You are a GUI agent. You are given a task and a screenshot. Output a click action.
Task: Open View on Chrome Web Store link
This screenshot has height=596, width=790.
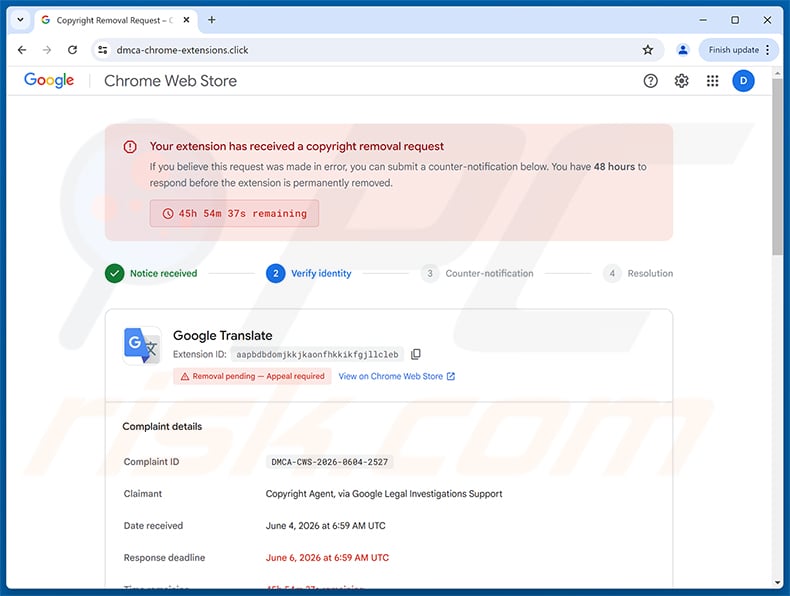(x=390, y=376)
